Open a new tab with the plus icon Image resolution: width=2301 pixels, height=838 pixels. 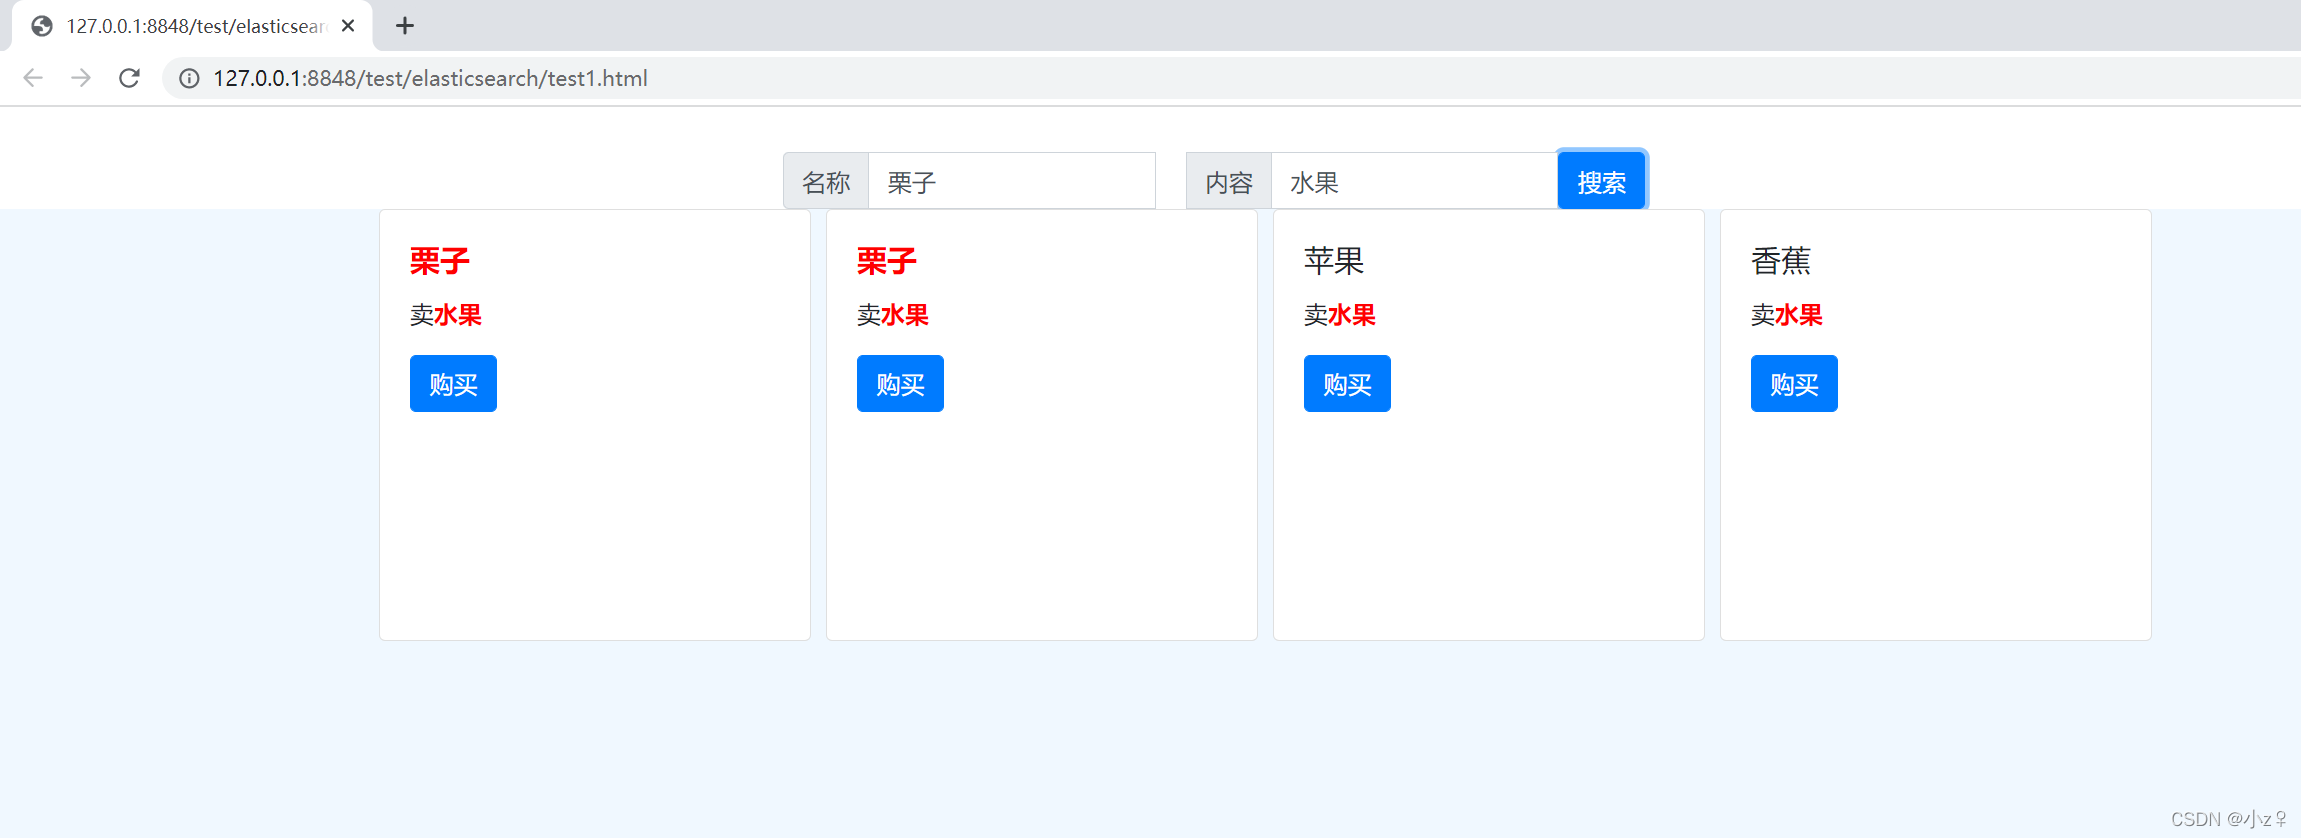tap(404, 26)
